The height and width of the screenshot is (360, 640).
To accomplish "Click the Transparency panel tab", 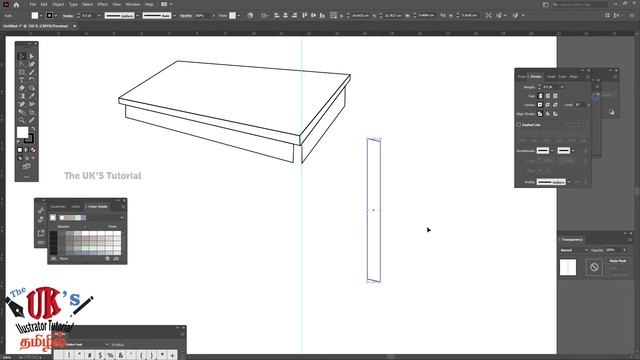I will click(572, 240).
